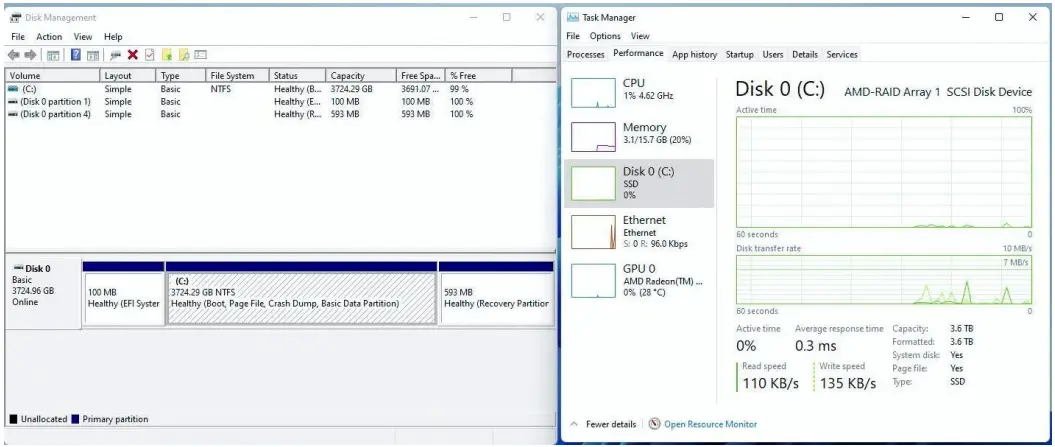
Task: Click Open Resource Monitor link
Action: click(x=710, y=424)
